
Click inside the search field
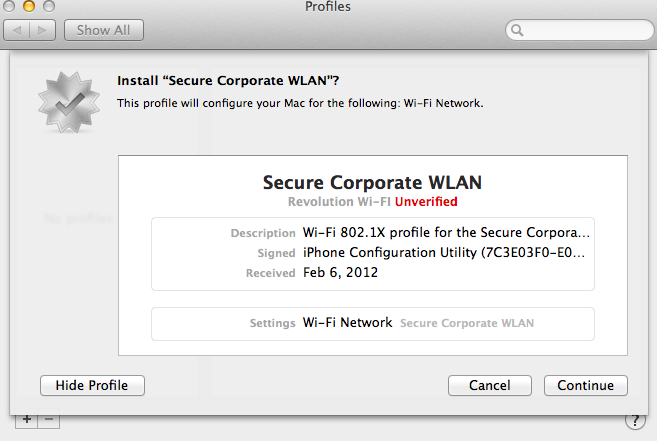579,30
